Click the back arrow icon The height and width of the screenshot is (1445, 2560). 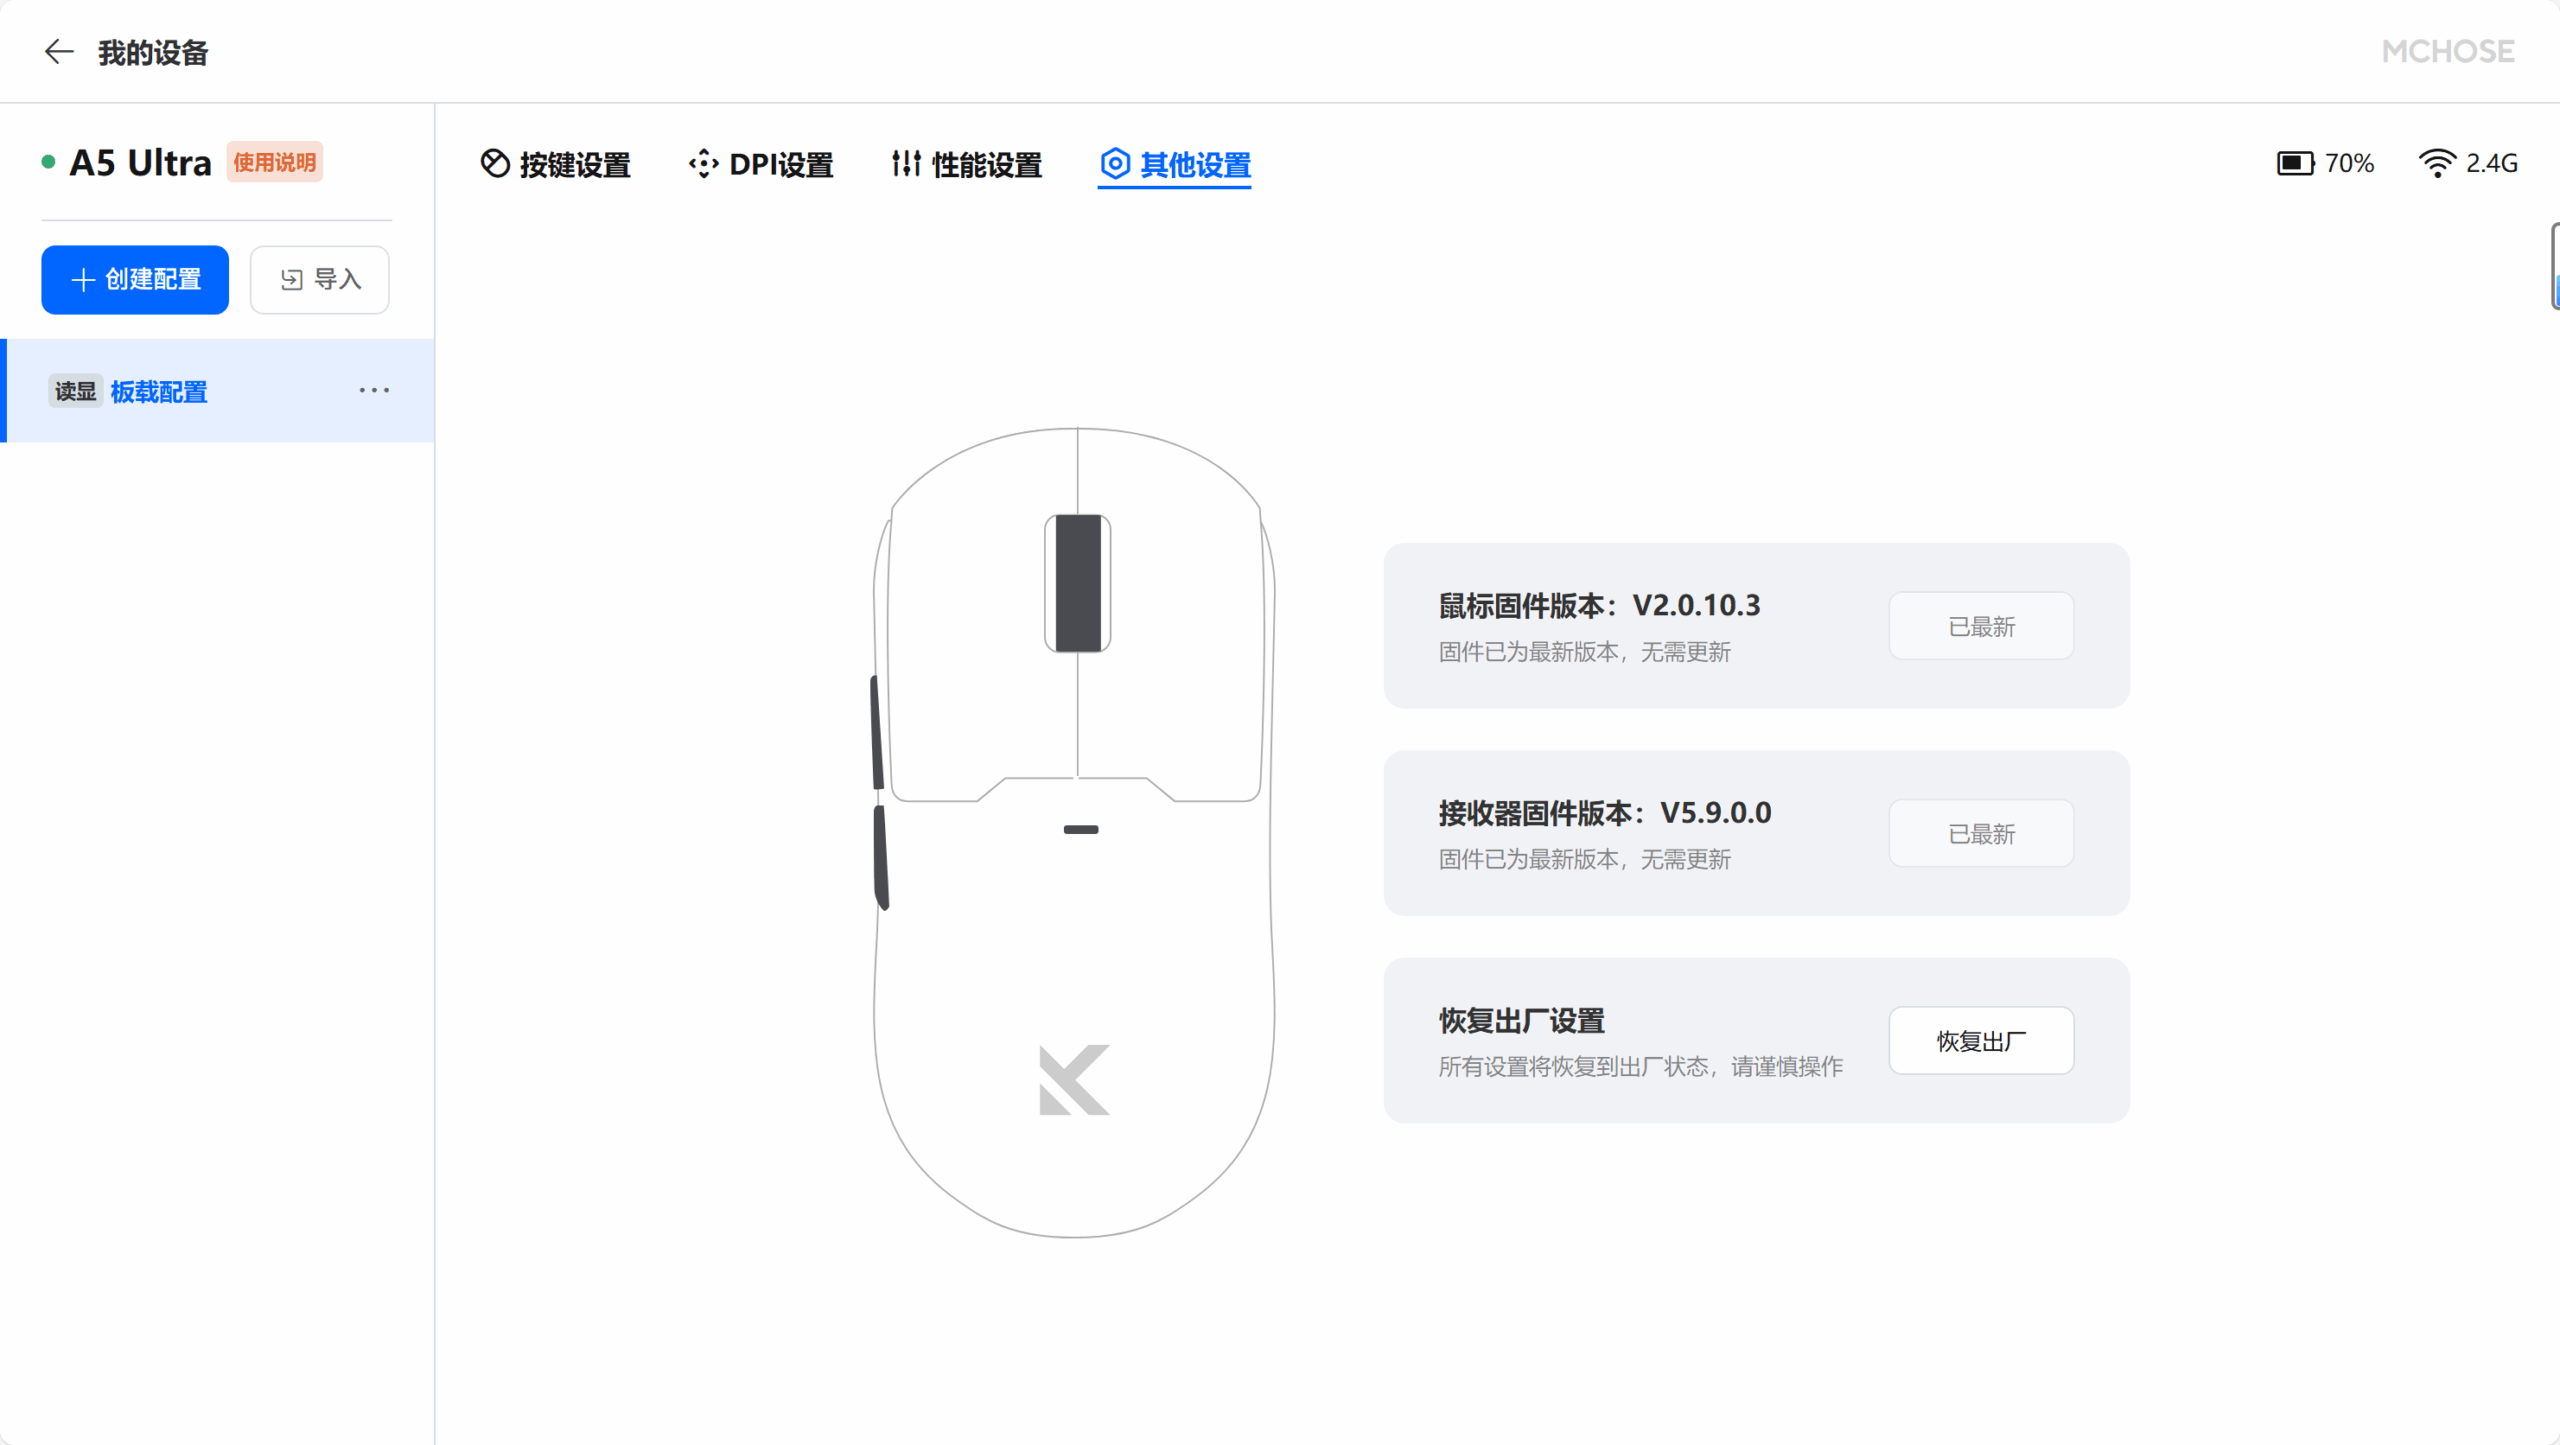59,52
